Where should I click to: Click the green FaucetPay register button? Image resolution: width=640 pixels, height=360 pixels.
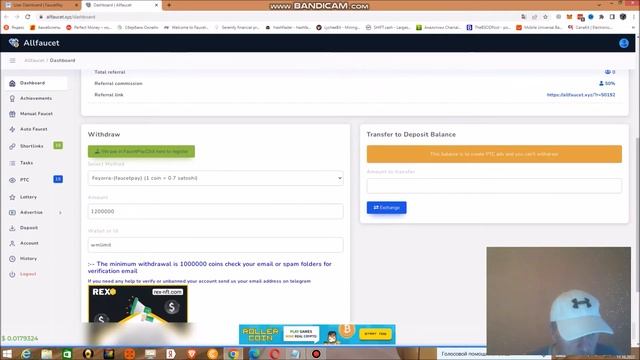click(141, 151)
